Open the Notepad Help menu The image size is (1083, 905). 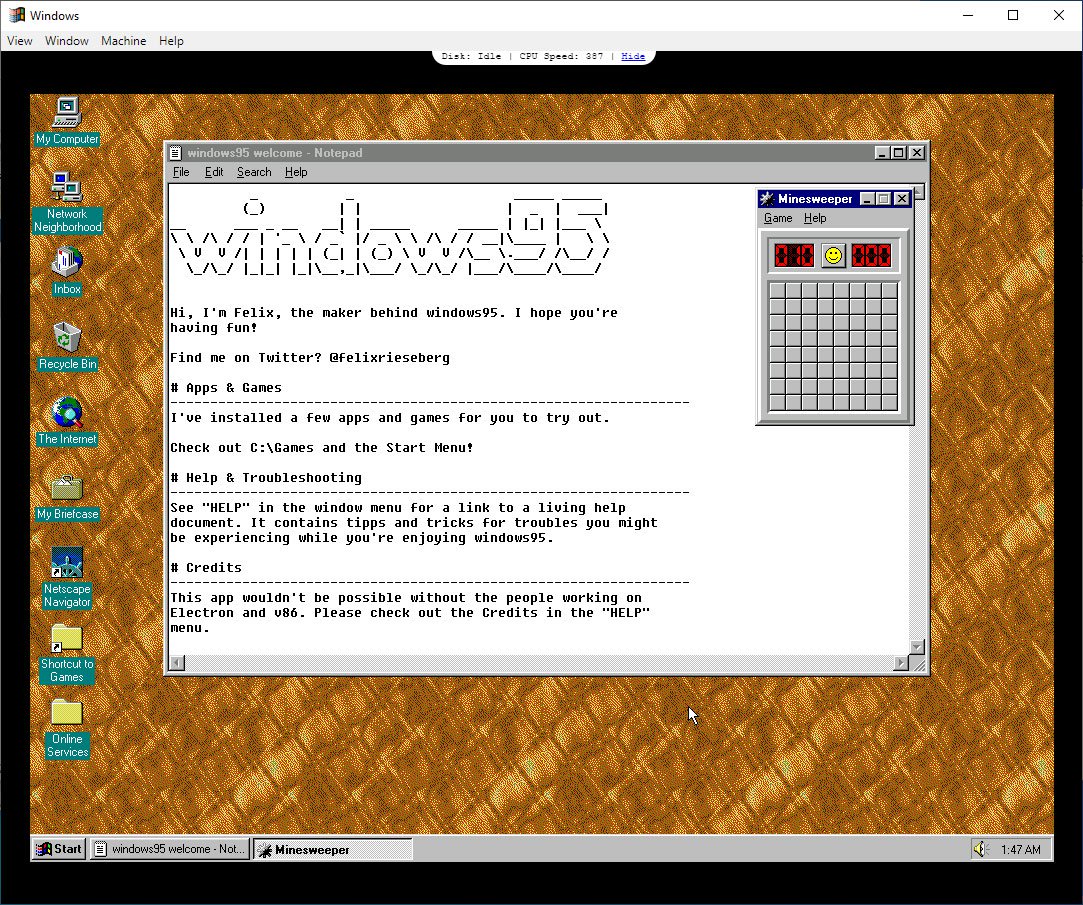296,172
